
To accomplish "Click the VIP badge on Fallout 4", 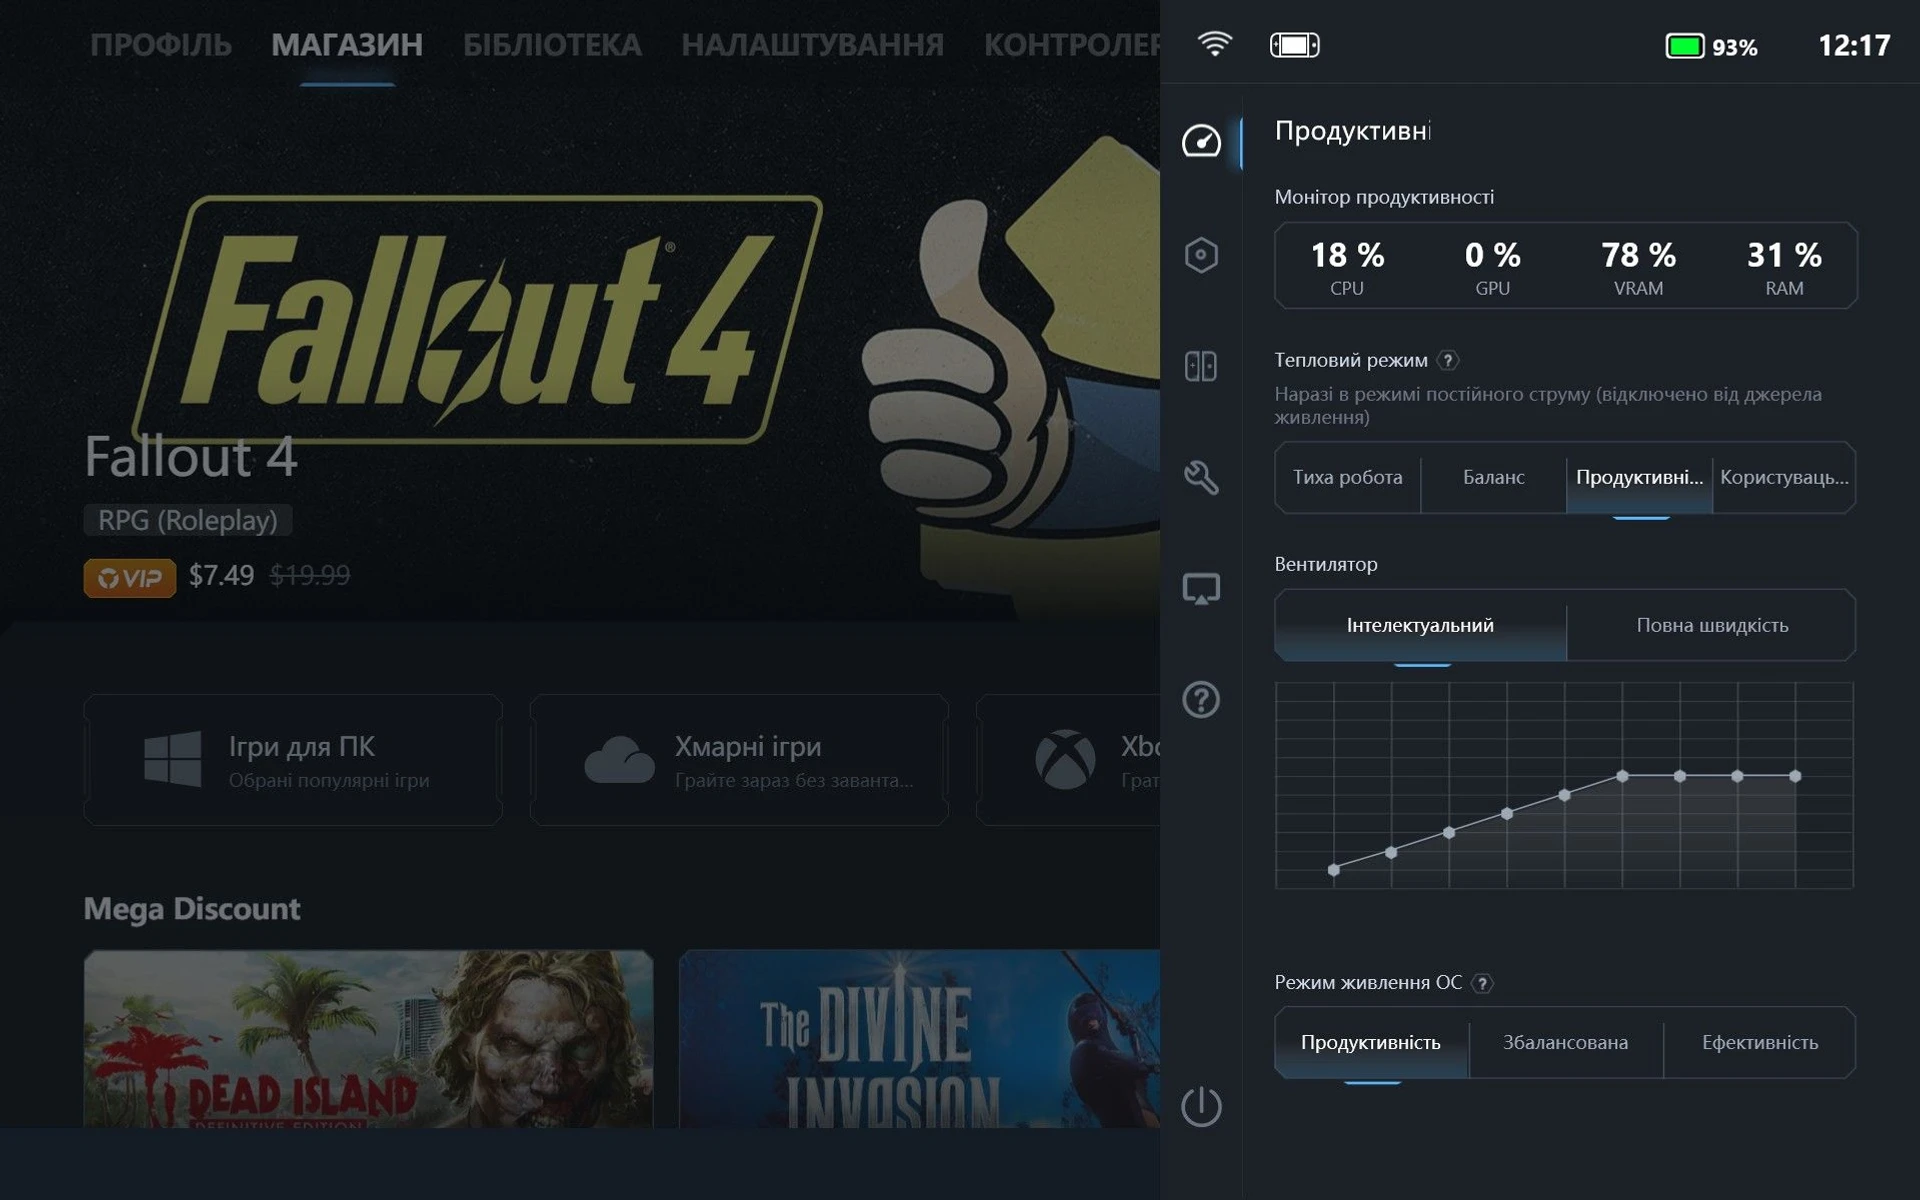I will (x=130, y=577).
